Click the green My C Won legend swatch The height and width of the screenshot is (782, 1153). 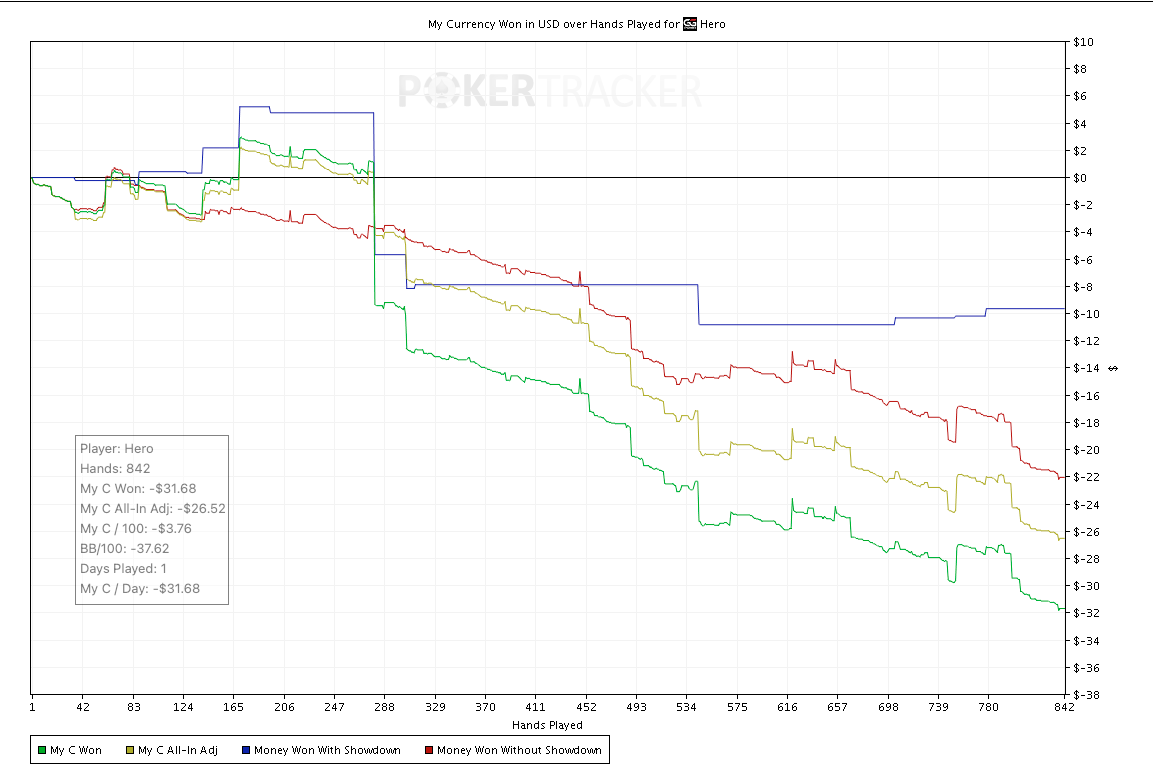pyautogui.click(x=41, y=750)
